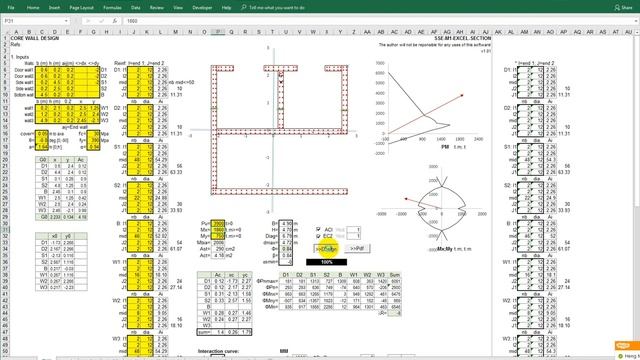Click the orange notification badge at bottom right
The image size is (640, 360).
[627, 346]
